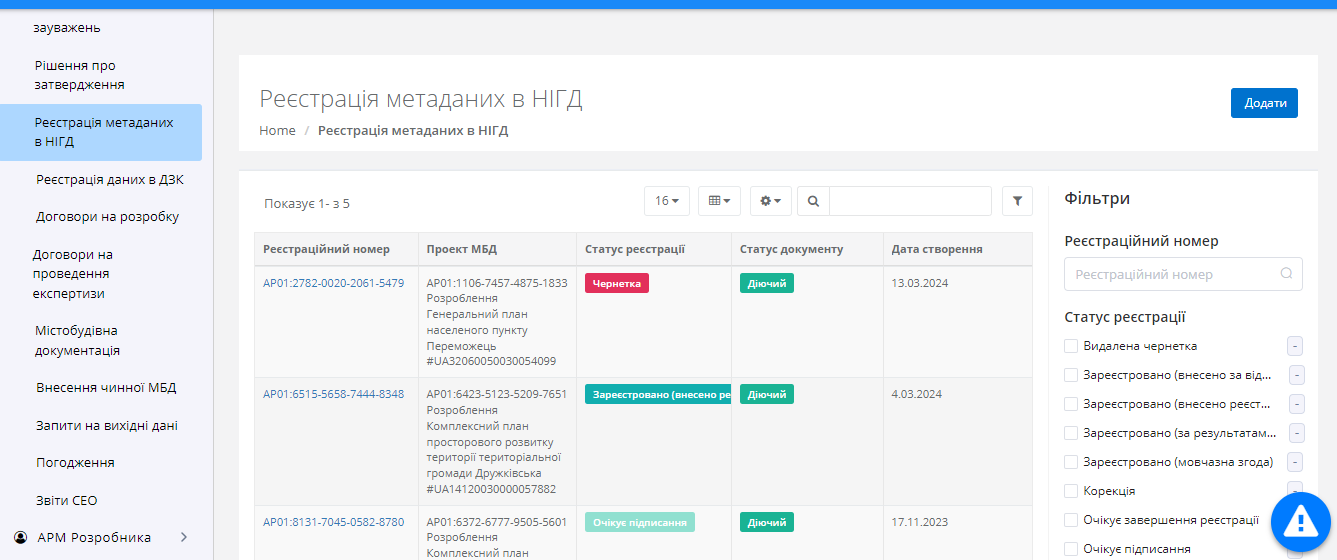Open the rows-per-page 16 dropdown

click(x=666, y=201)
